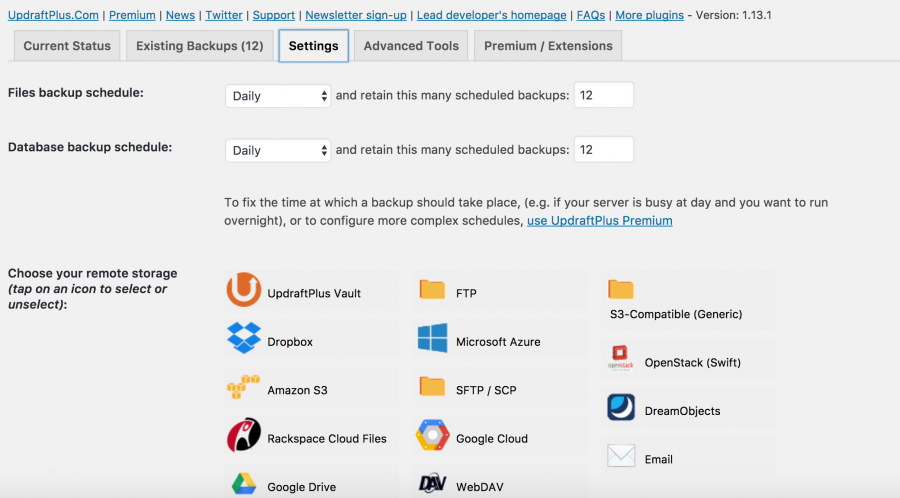The width and height of the screenshot is (900, 498).
Task: Visit the Twitter link
Action: (x=224, y=15)
